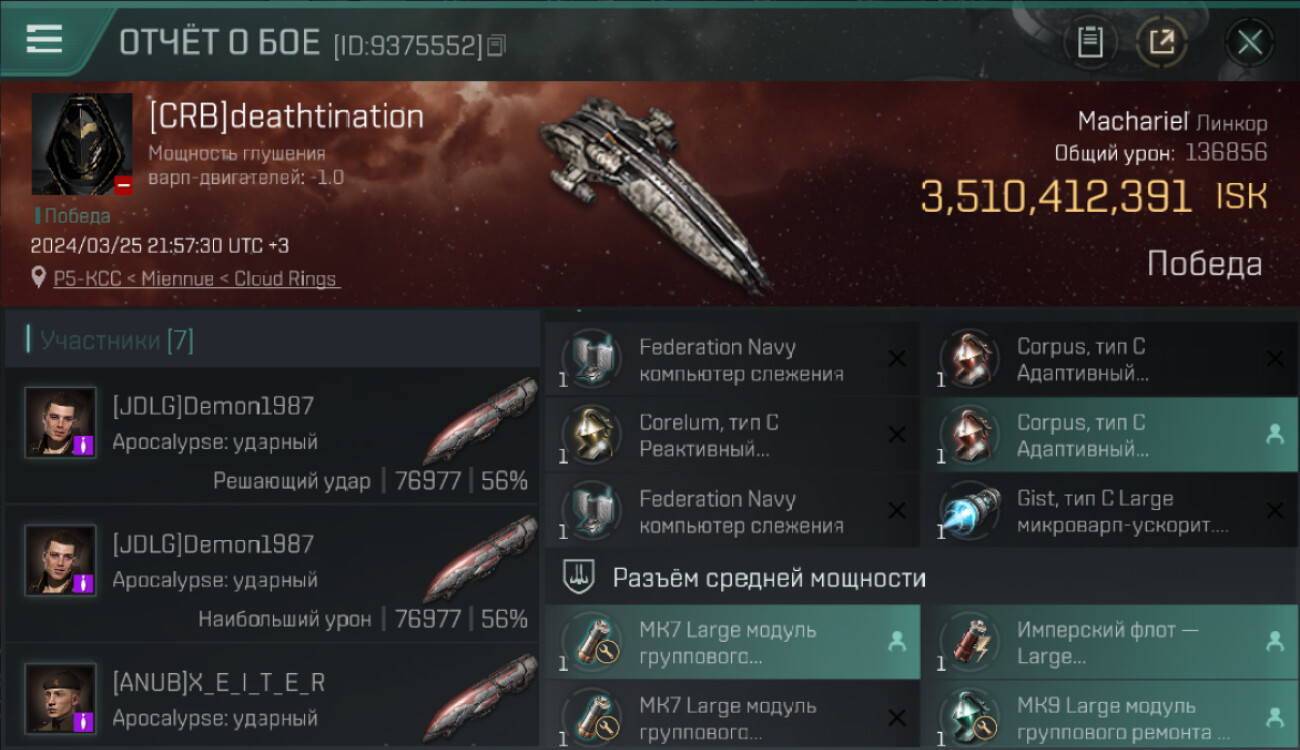Open the P5-KCC location link

tap(196, 279)
